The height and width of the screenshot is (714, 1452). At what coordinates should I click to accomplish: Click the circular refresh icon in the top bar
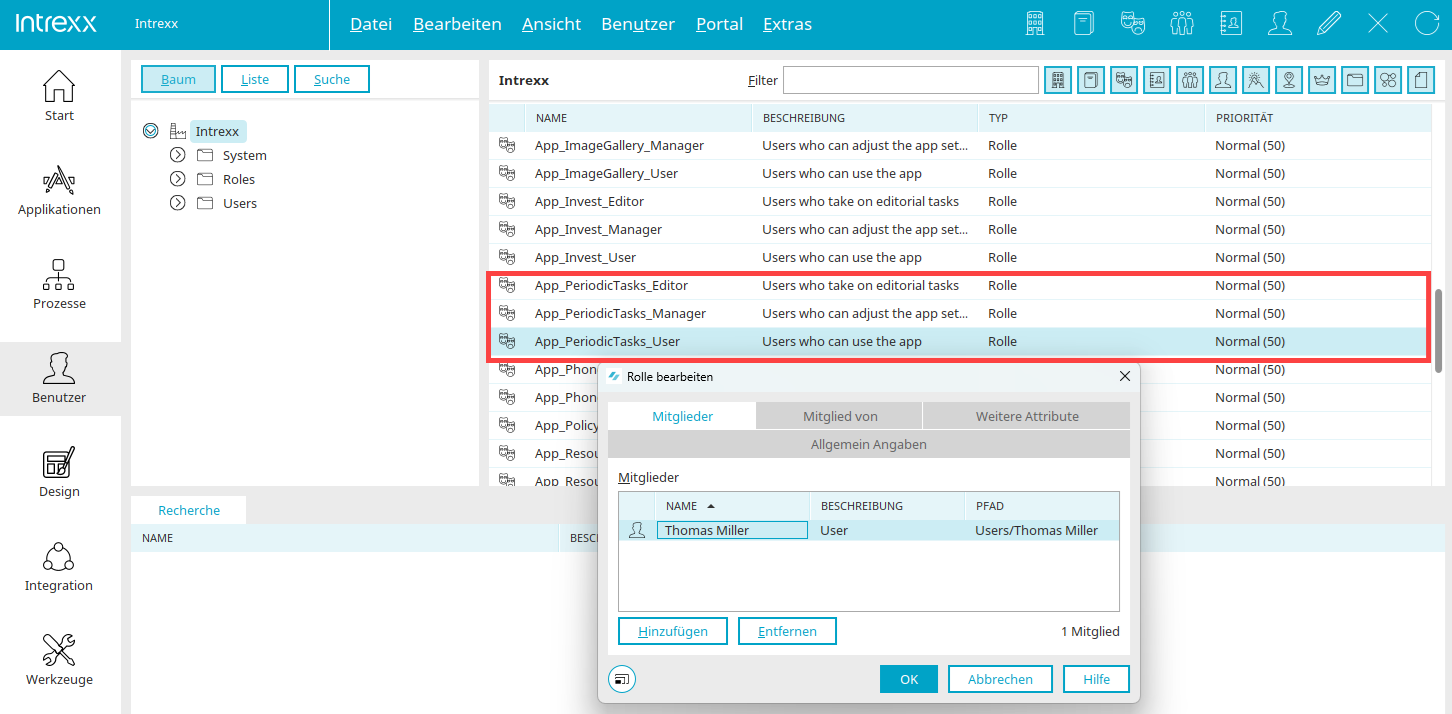(1427, 24)
